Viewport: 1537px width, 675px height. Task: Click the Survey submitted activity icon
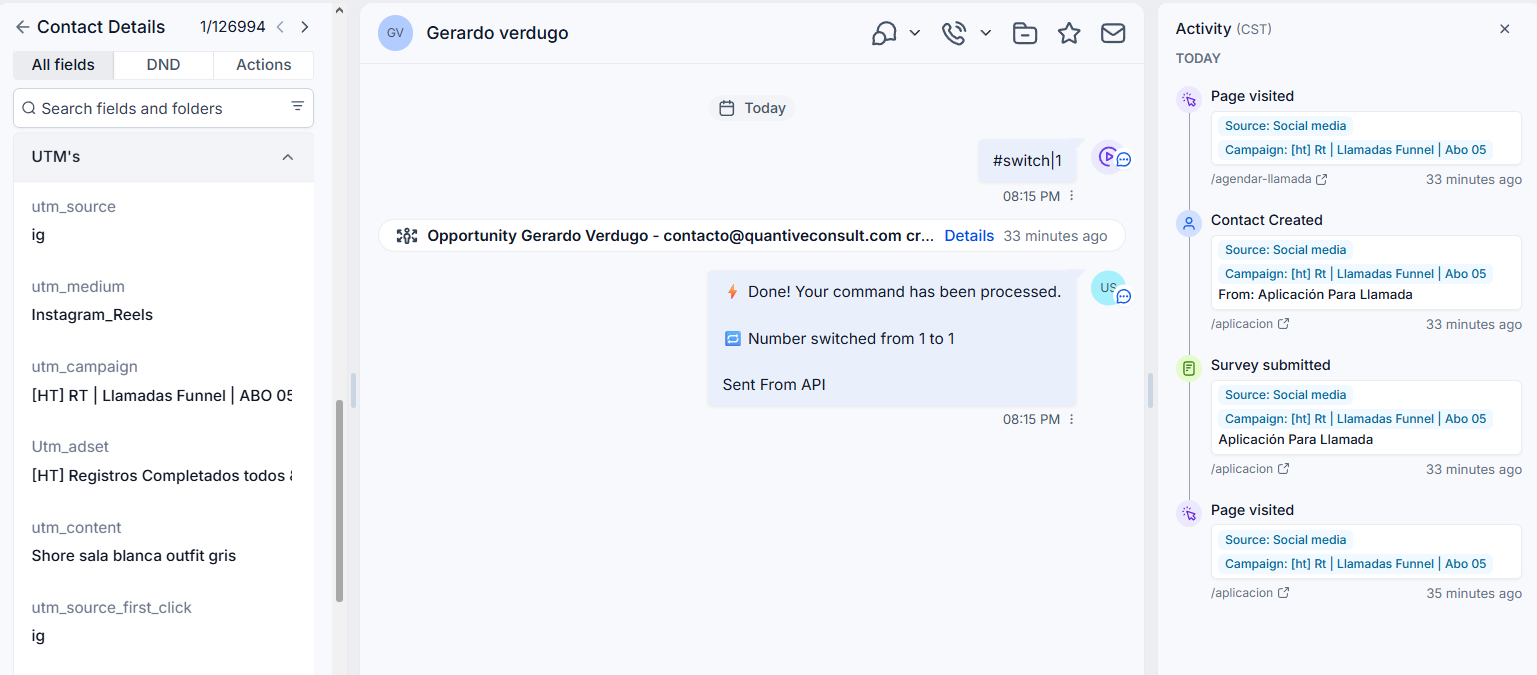1189,368
